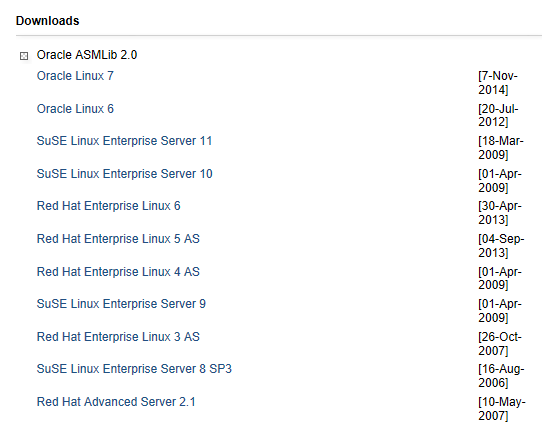Click the Downloads heading
Screen dimensions: 554x441
click(x=47, y=20)
